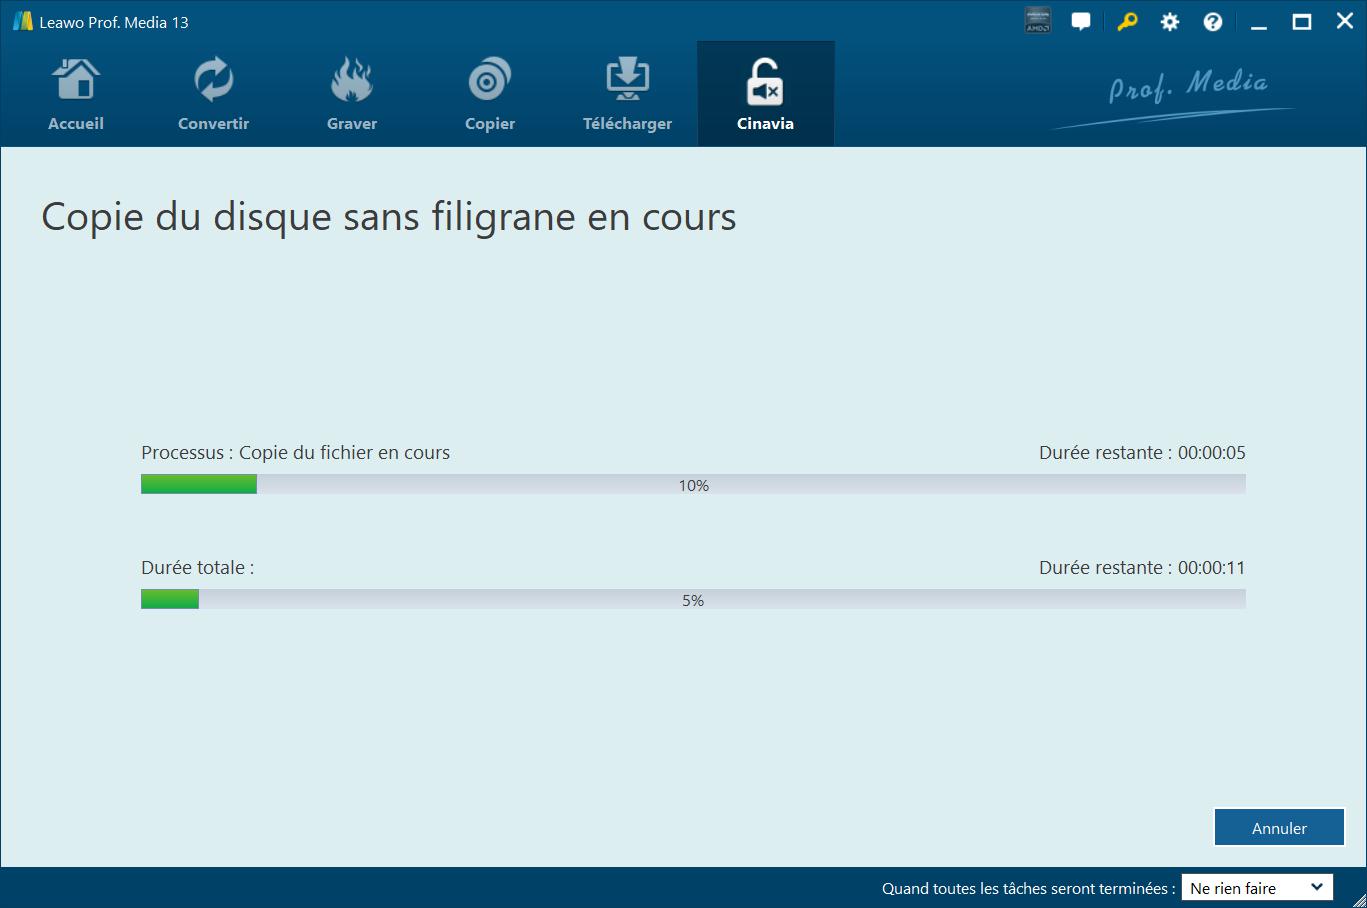Image resolution: width=1367 pixels, height=908 pixels.
Task: Close the Leawo Prof. Media window
Action: (1345, 22)
